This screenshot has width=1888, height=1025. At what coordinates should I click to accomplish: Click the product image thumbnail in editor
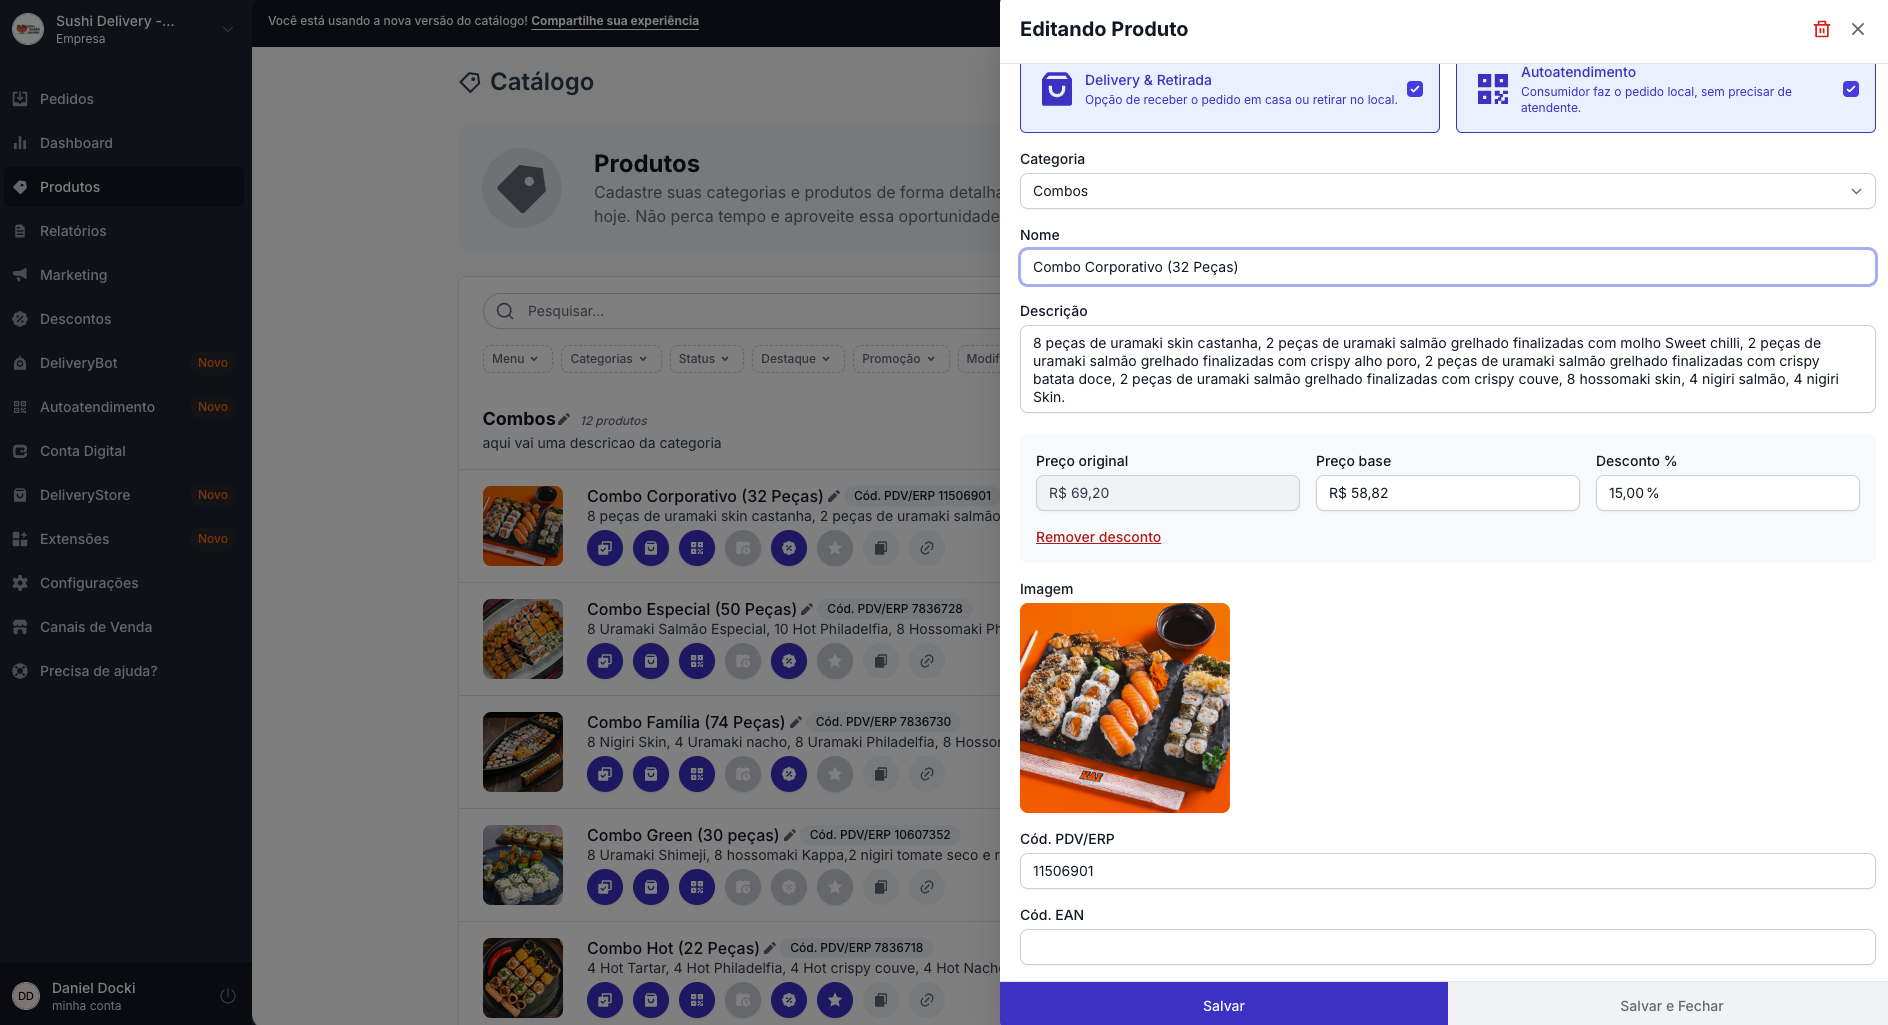(x=1125, y=708)
